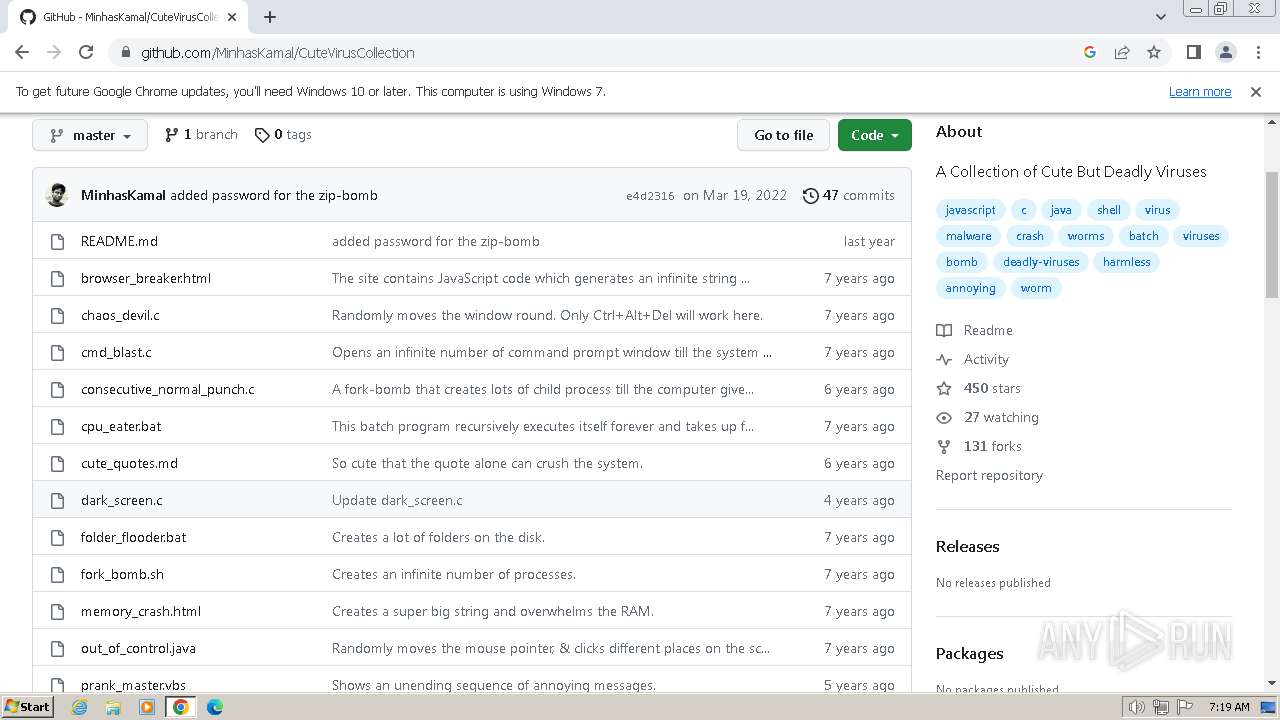Open memory_crash.html file
The width and height of the screenshot is (1280, 720).
141,611
